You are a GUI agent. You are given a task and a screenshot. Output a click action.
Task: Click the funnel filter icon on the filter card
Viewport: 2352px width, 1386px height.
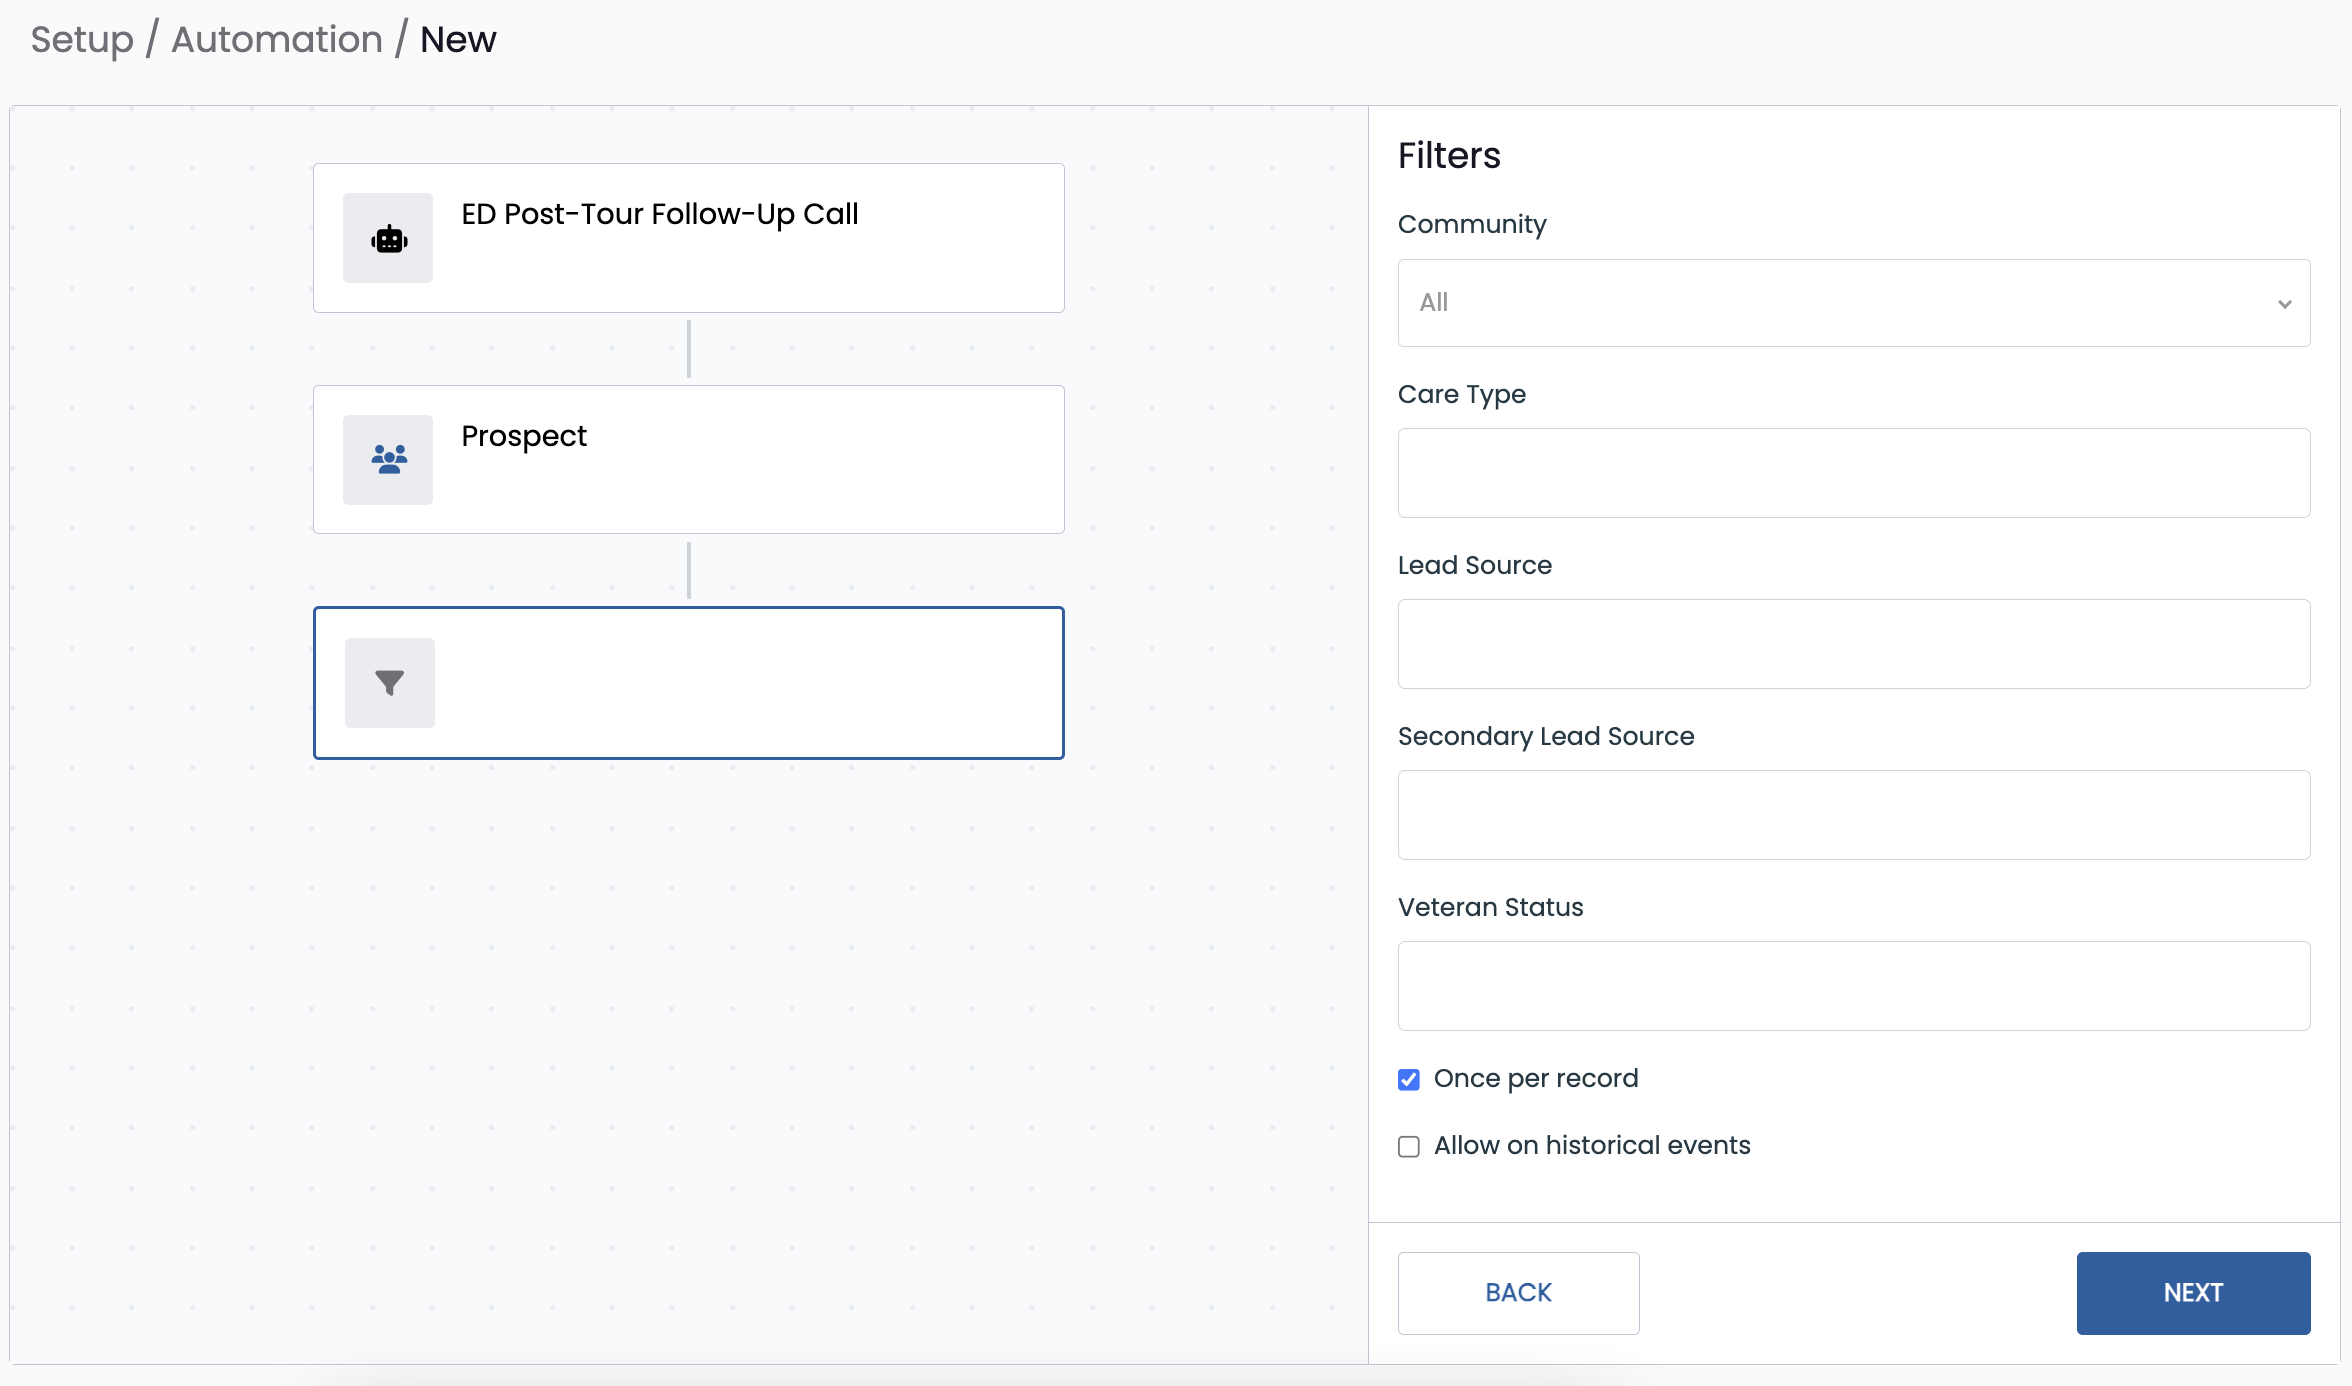point(390,683)
